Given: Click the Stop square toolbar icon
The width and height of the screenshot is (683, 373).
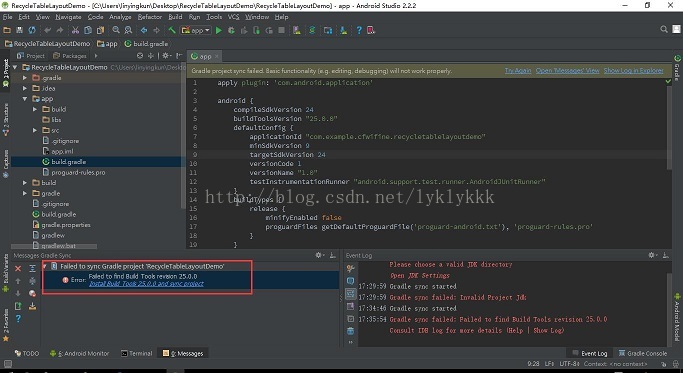Looking at the screenshot, I should click(x=281, y=30).
